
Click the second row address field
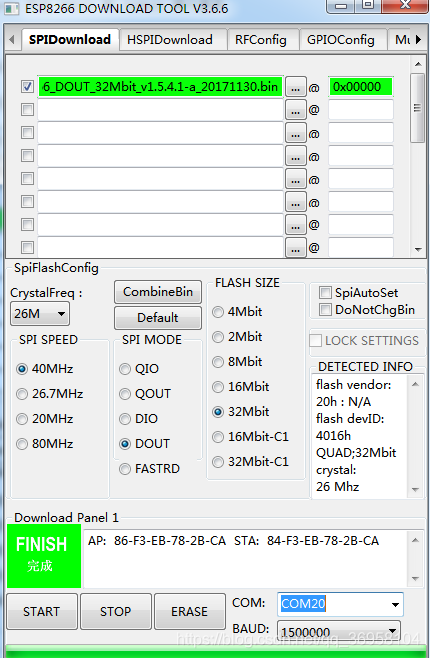pyautogui.click(x=361, y=110)
